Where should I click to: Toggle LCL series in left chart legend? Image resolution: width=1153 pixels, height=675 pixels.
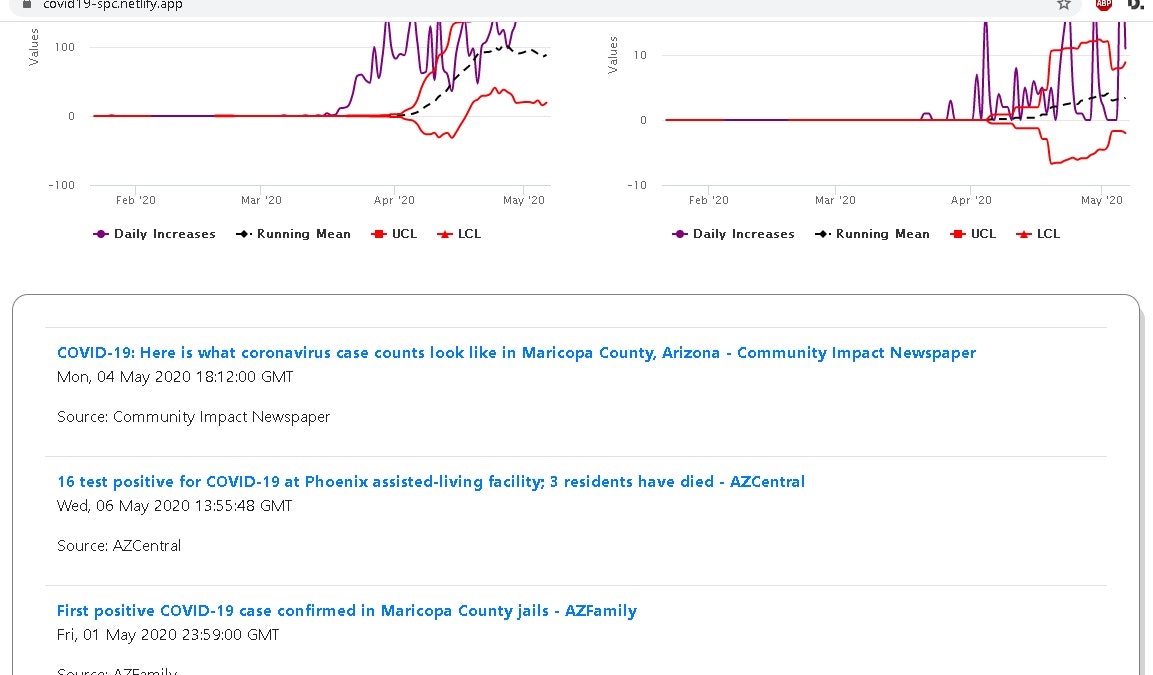tap(459, 234)
